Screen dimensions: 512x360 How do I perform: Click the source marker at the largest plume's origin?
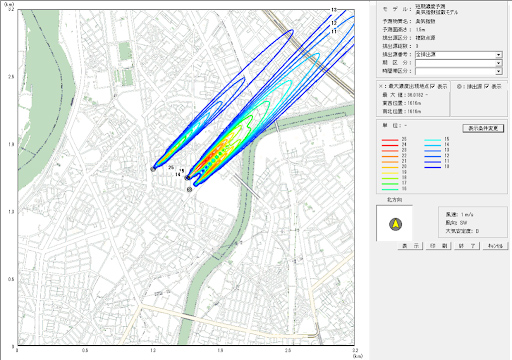(x=188, y=177)
